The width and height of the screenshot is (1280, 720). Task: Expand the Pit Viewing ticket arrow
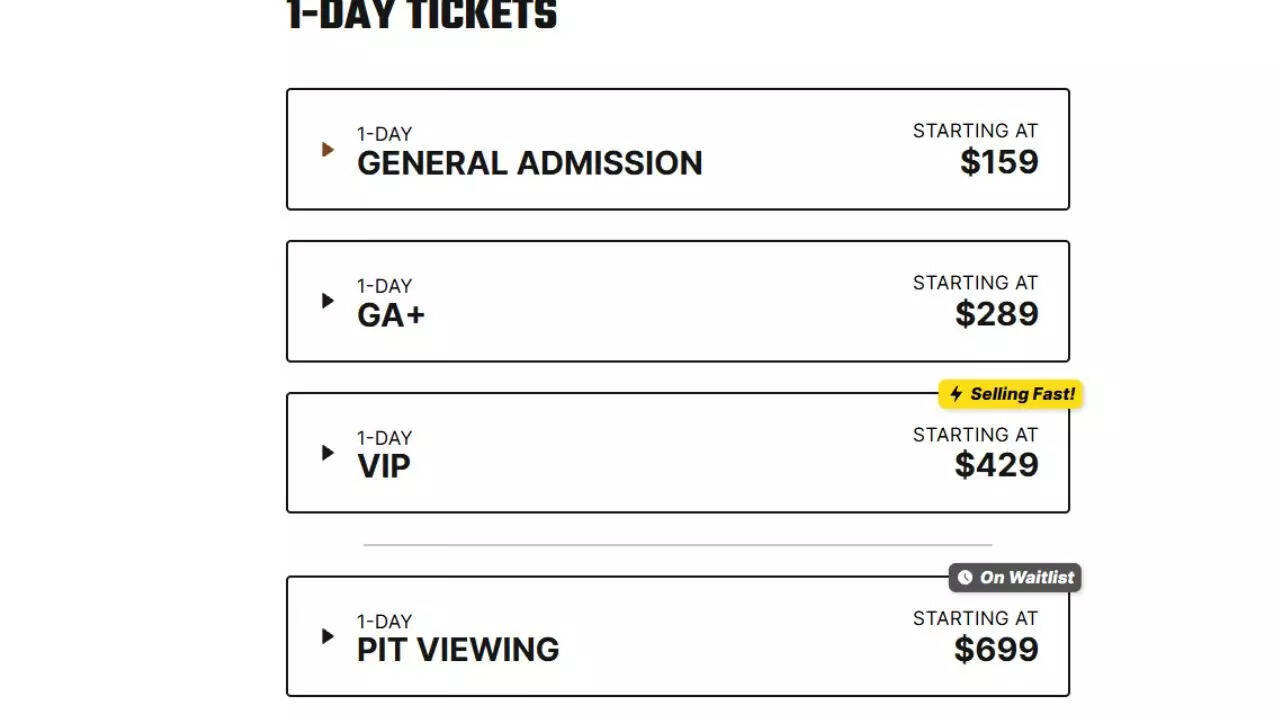point(327,636)
